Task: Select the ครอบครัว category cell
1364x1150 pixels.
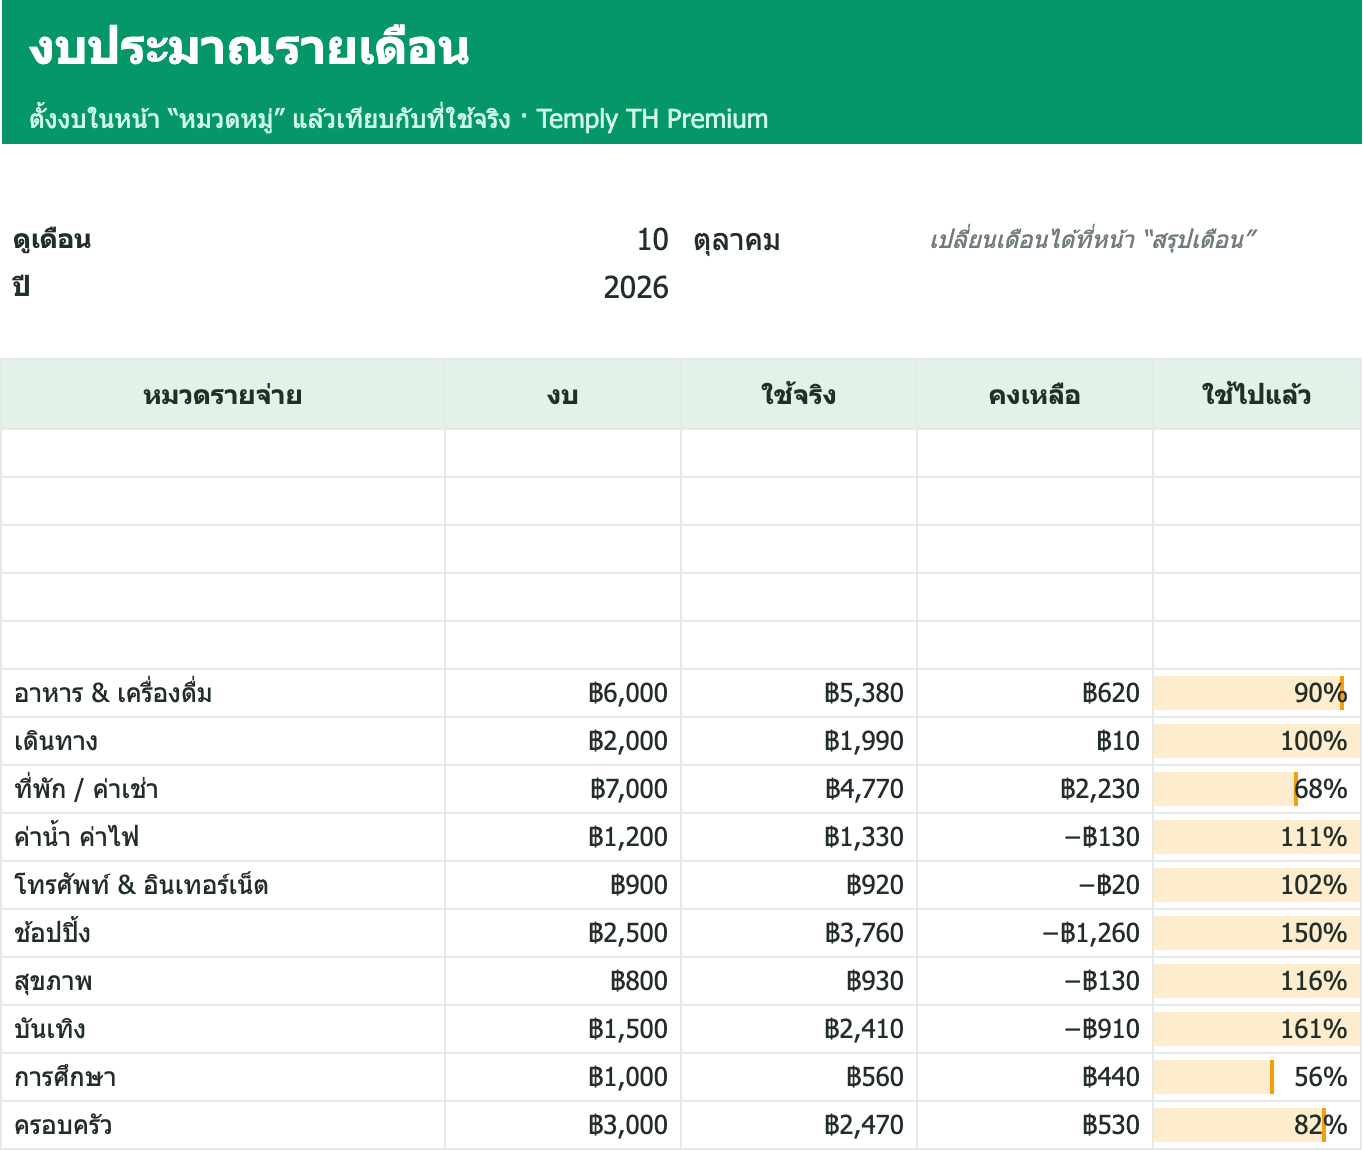Action: 223,1125
